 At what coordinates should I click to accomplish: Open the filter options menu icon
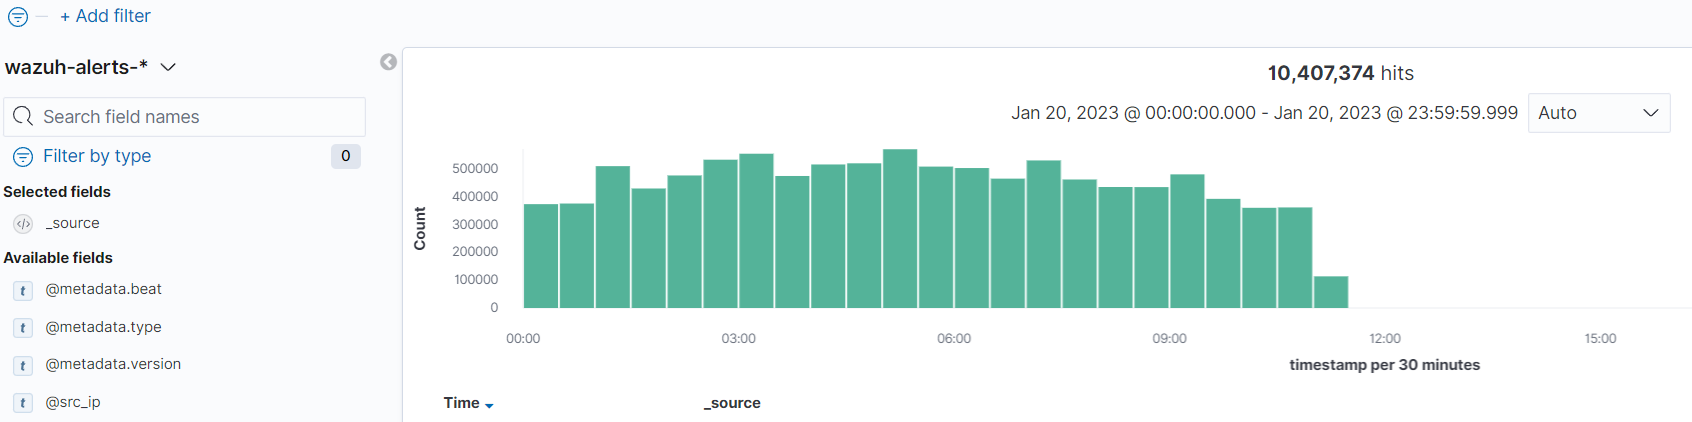18,17
